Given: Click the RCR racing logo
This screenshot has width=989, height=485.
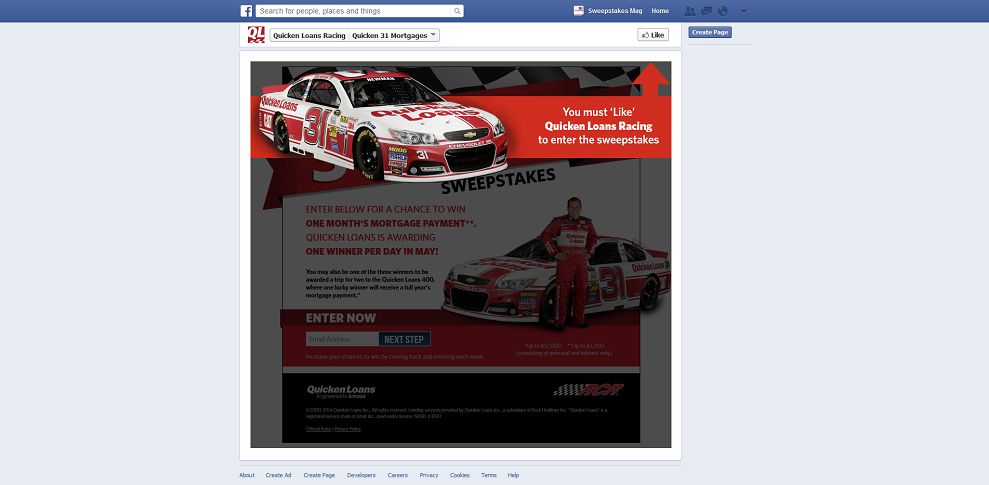Looking at the screenshot, I should (x=588, y=390).
